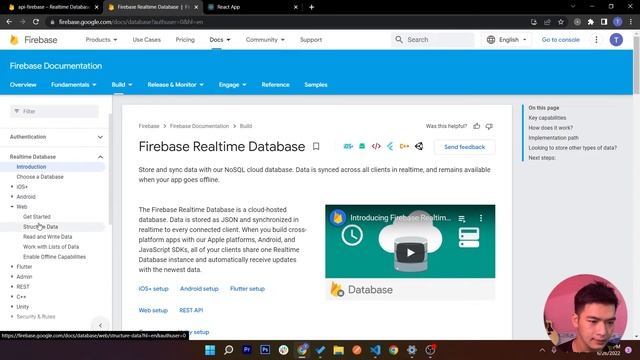Open the Samples docs tab

(316, 84)
